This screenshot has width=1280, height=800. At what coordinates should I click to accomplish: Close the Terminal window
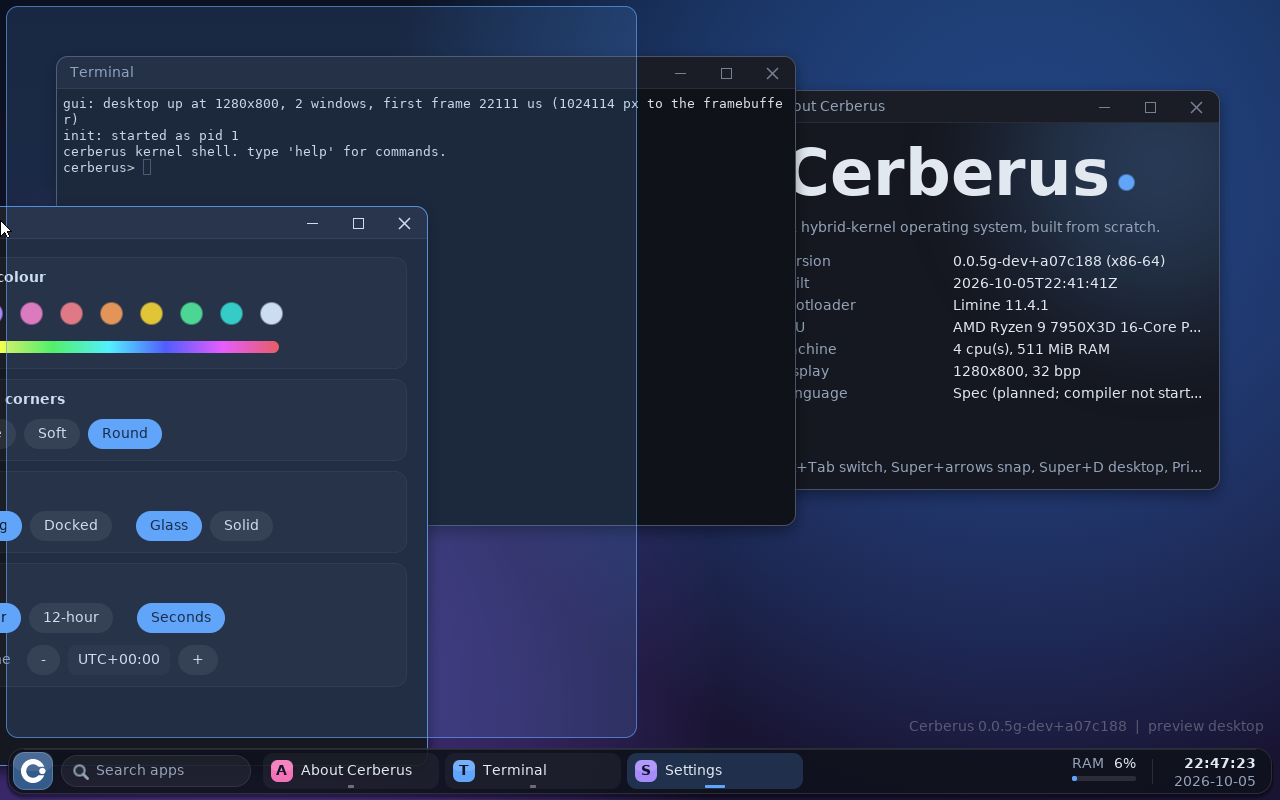pyautogui.click(x=772, y=73)
